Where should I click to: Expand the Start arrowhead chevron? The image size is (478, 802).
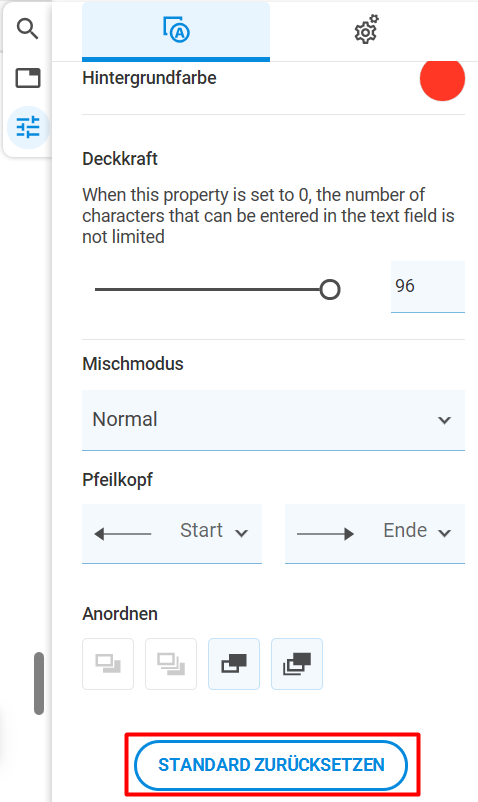pos(241,533)
